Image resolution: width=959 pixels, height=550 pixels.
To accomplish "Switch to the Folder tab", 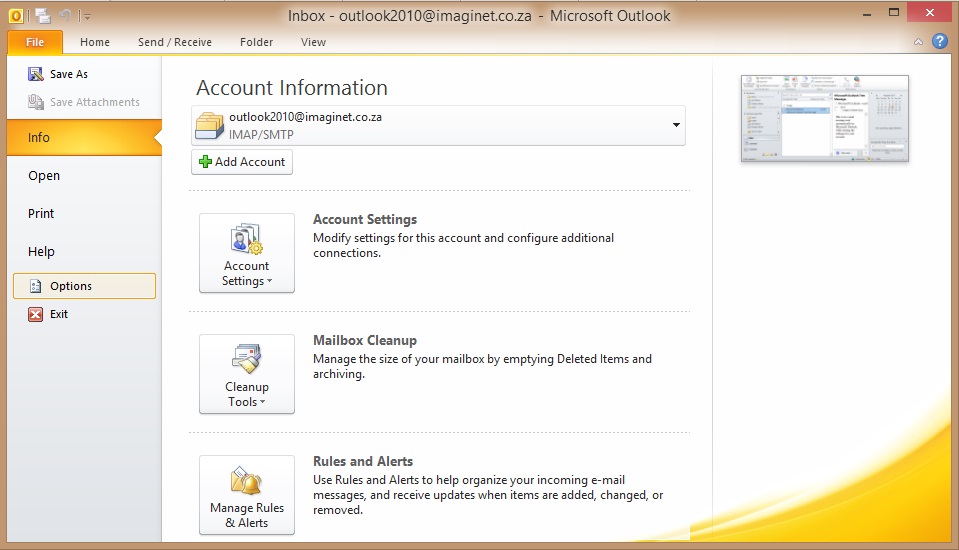I will tap(256, 42).
